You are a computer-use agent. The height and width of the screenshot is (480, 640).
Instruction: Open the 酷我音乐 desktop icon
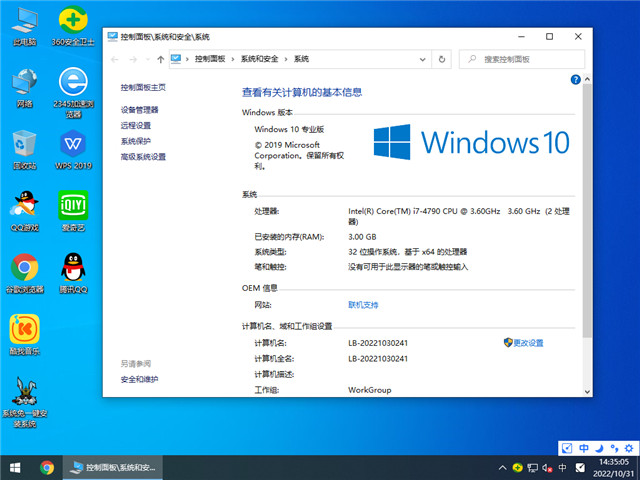[24, 329]
